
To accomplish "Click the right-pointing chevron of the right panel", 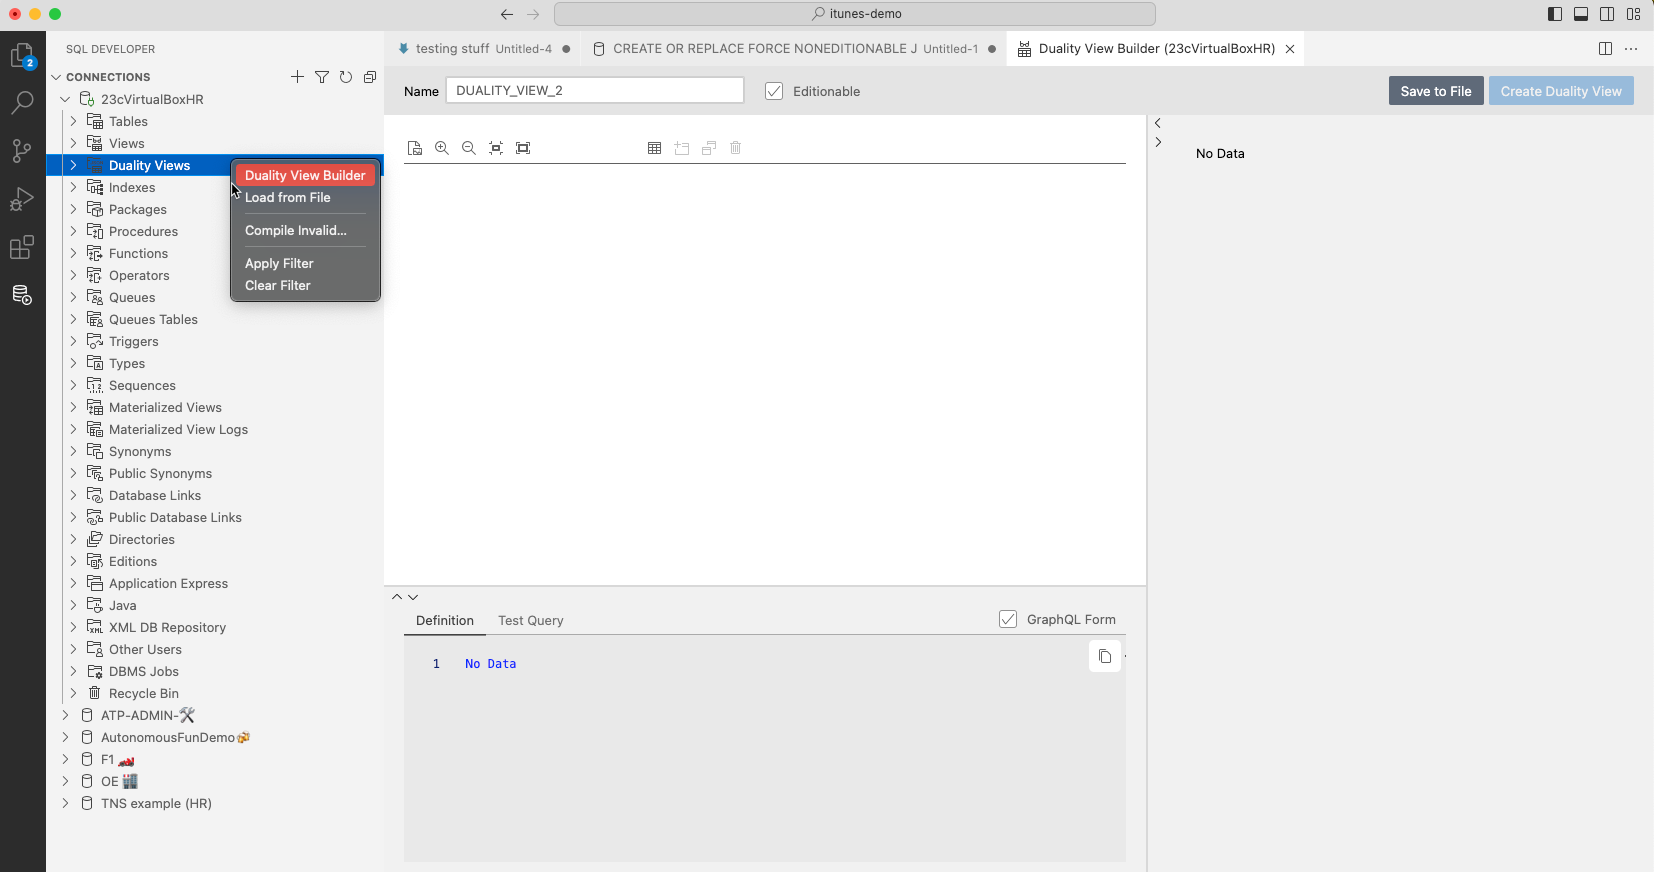I will [1158, 142].
